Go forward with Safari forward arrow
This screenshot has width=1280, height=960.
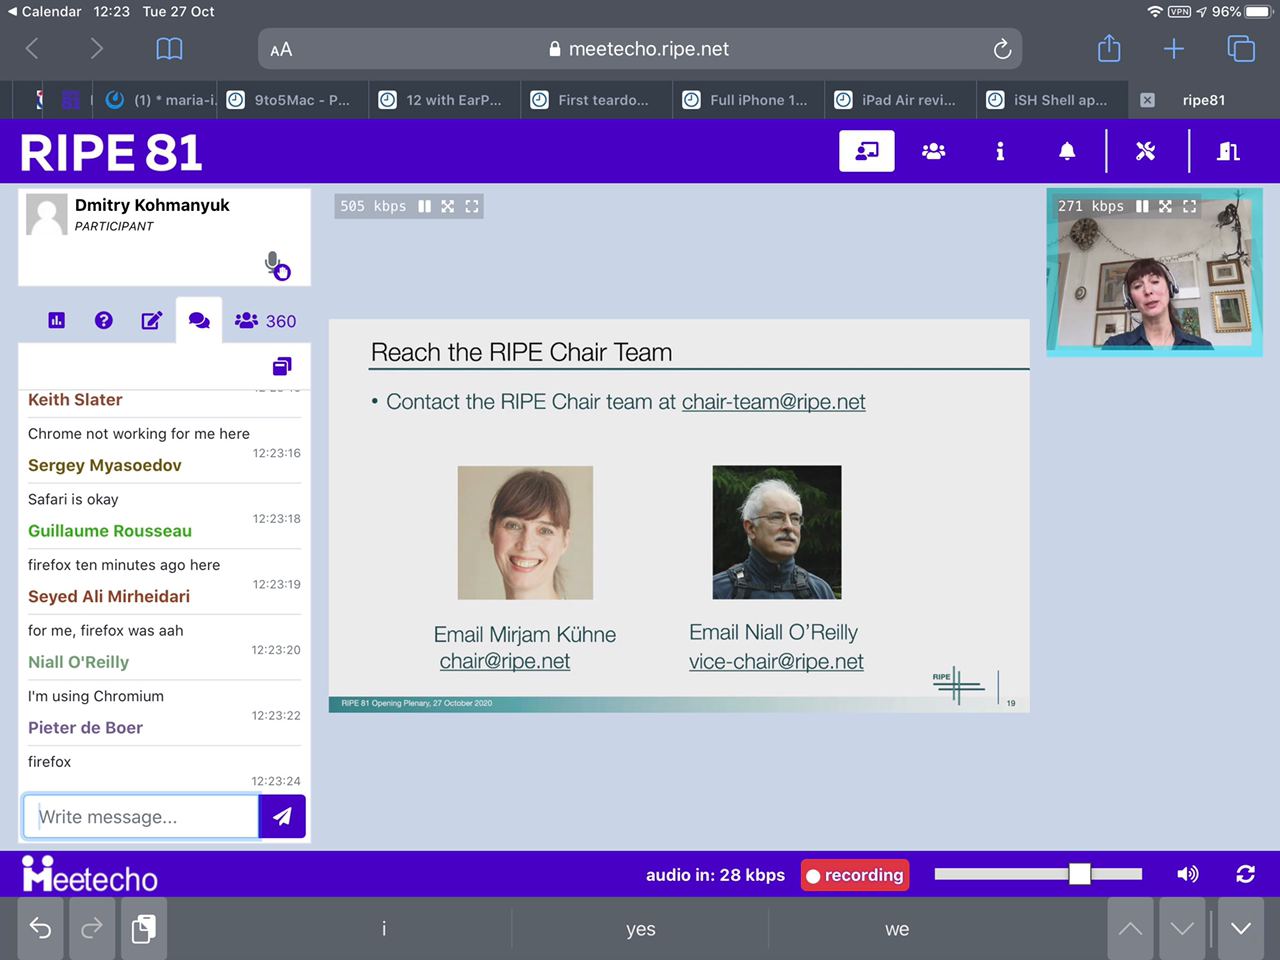(x=96, y=48)
